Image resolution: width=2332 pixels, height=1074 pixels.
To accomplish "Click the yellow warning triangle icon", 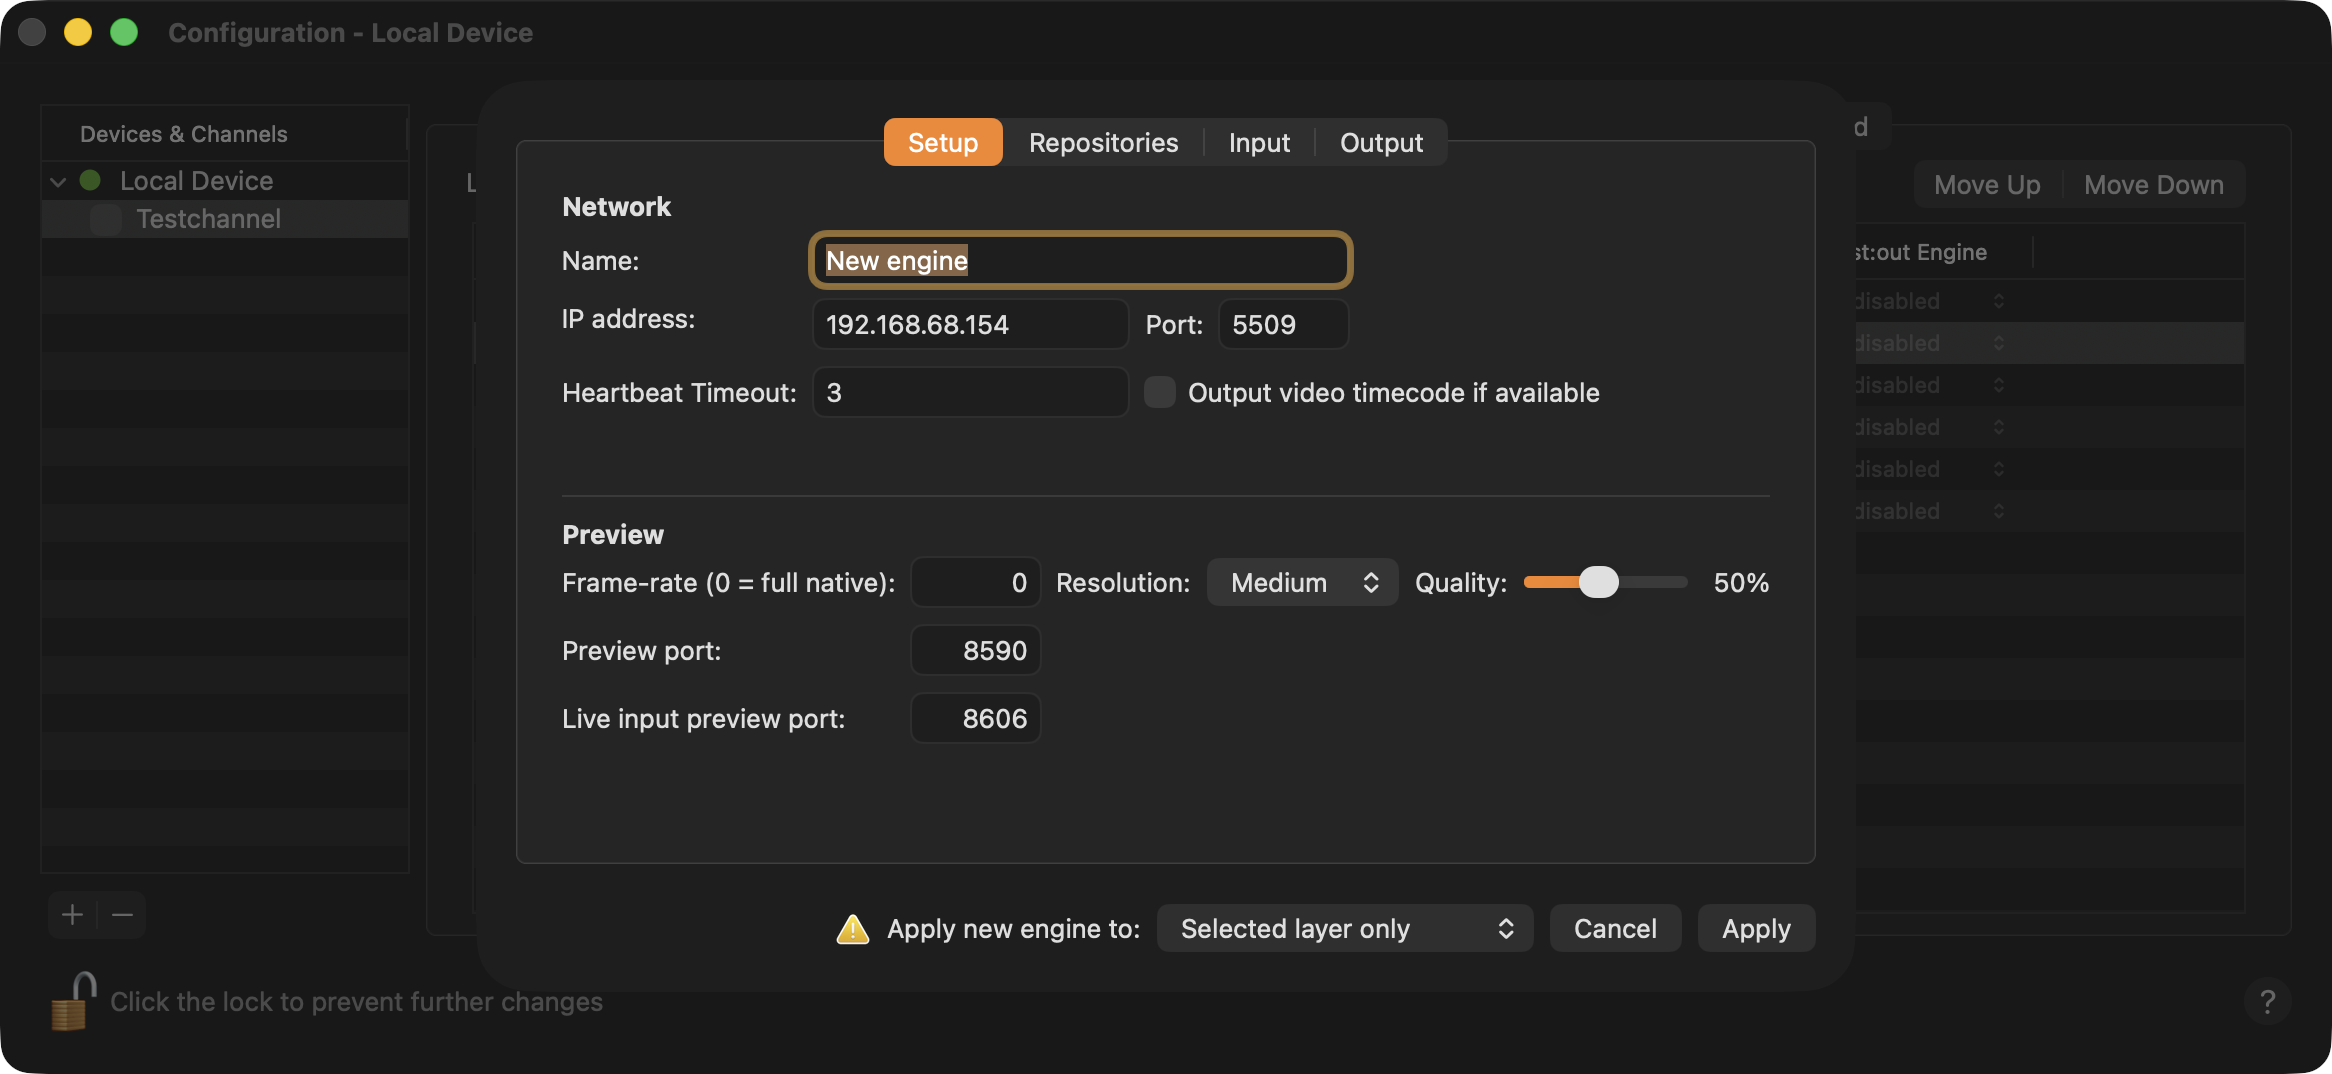I will [852, 929].
